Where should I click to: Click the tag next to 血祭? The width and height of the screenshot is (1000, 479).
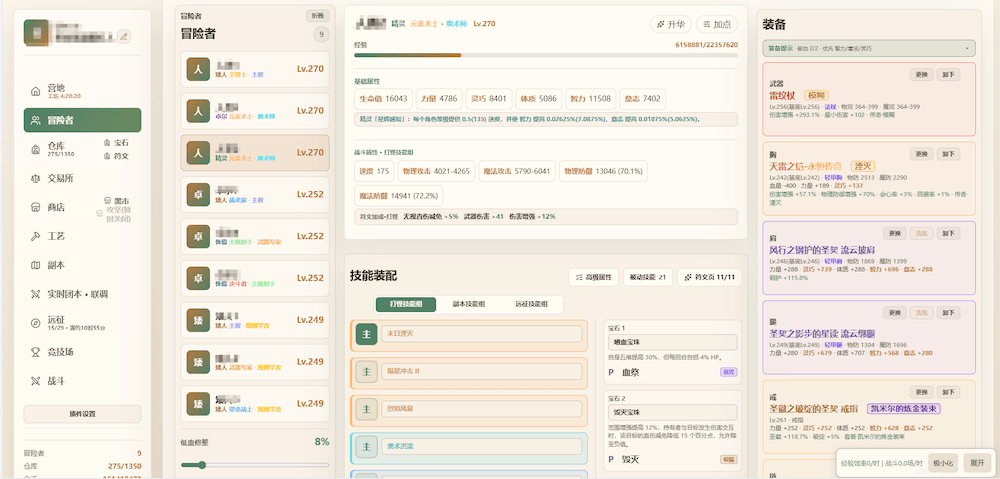pos(728,372)
